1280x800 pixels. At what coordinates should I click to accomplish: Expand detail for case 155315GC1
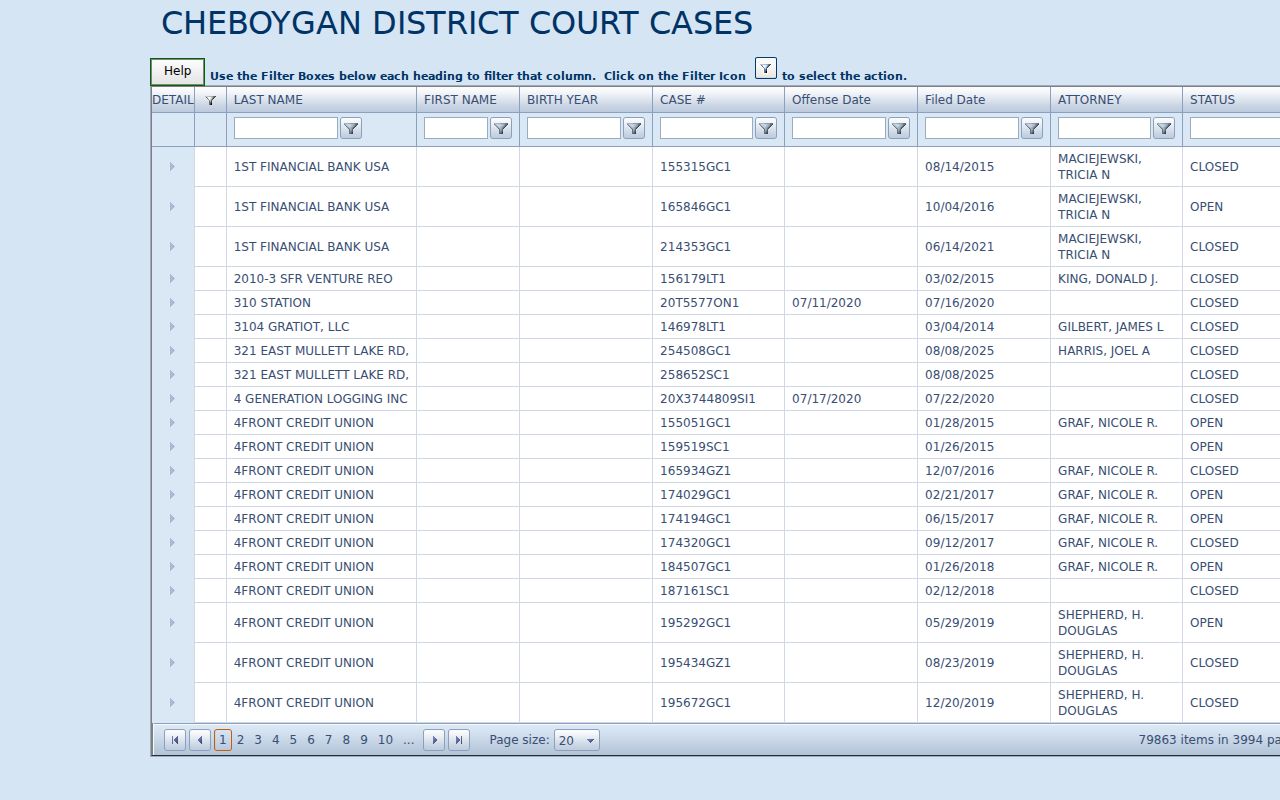[x=172, y=167]
